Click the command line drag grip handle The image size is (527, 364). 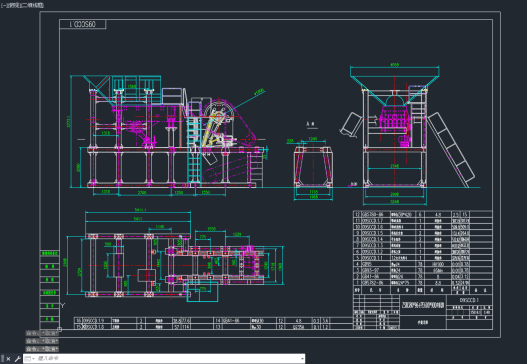(3, 359)
